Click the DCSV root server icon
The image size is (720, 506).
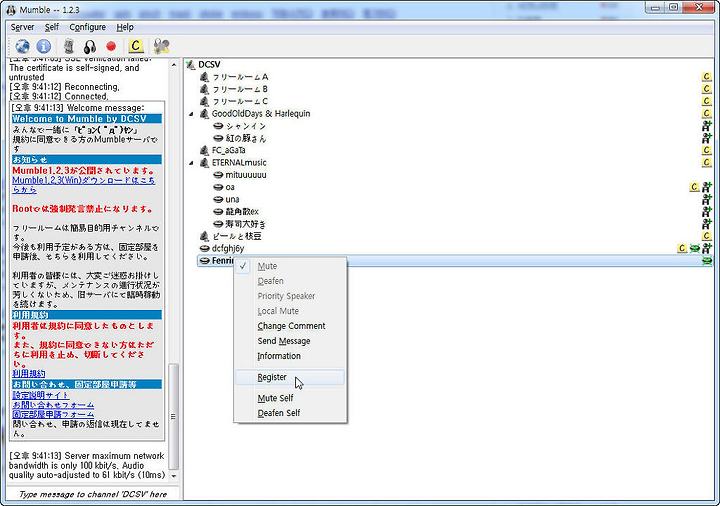coord(191,65)
